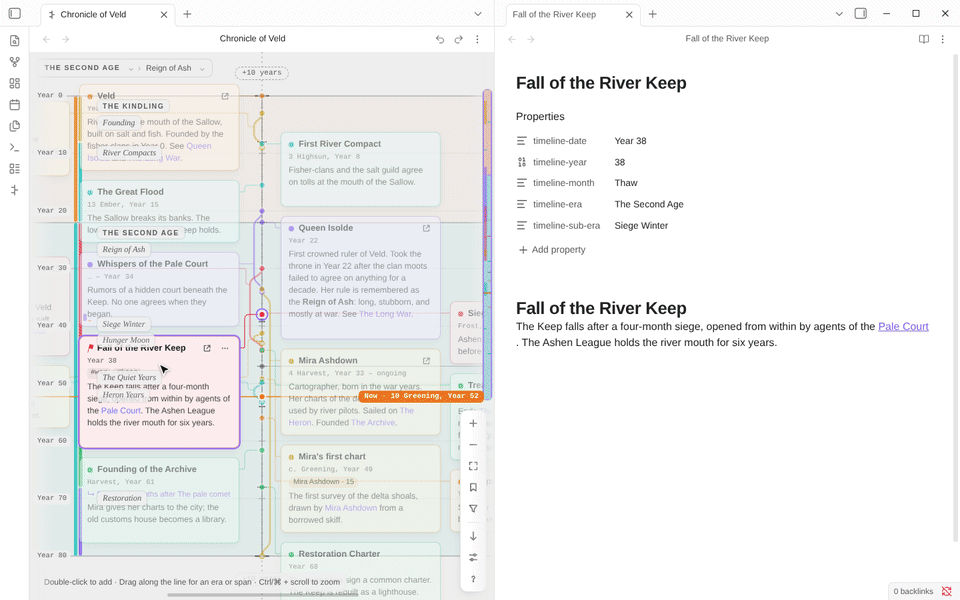Screen dimensions: 960x600
Task: Open Queen Isolde note via card icon
Action: point(426,228)
